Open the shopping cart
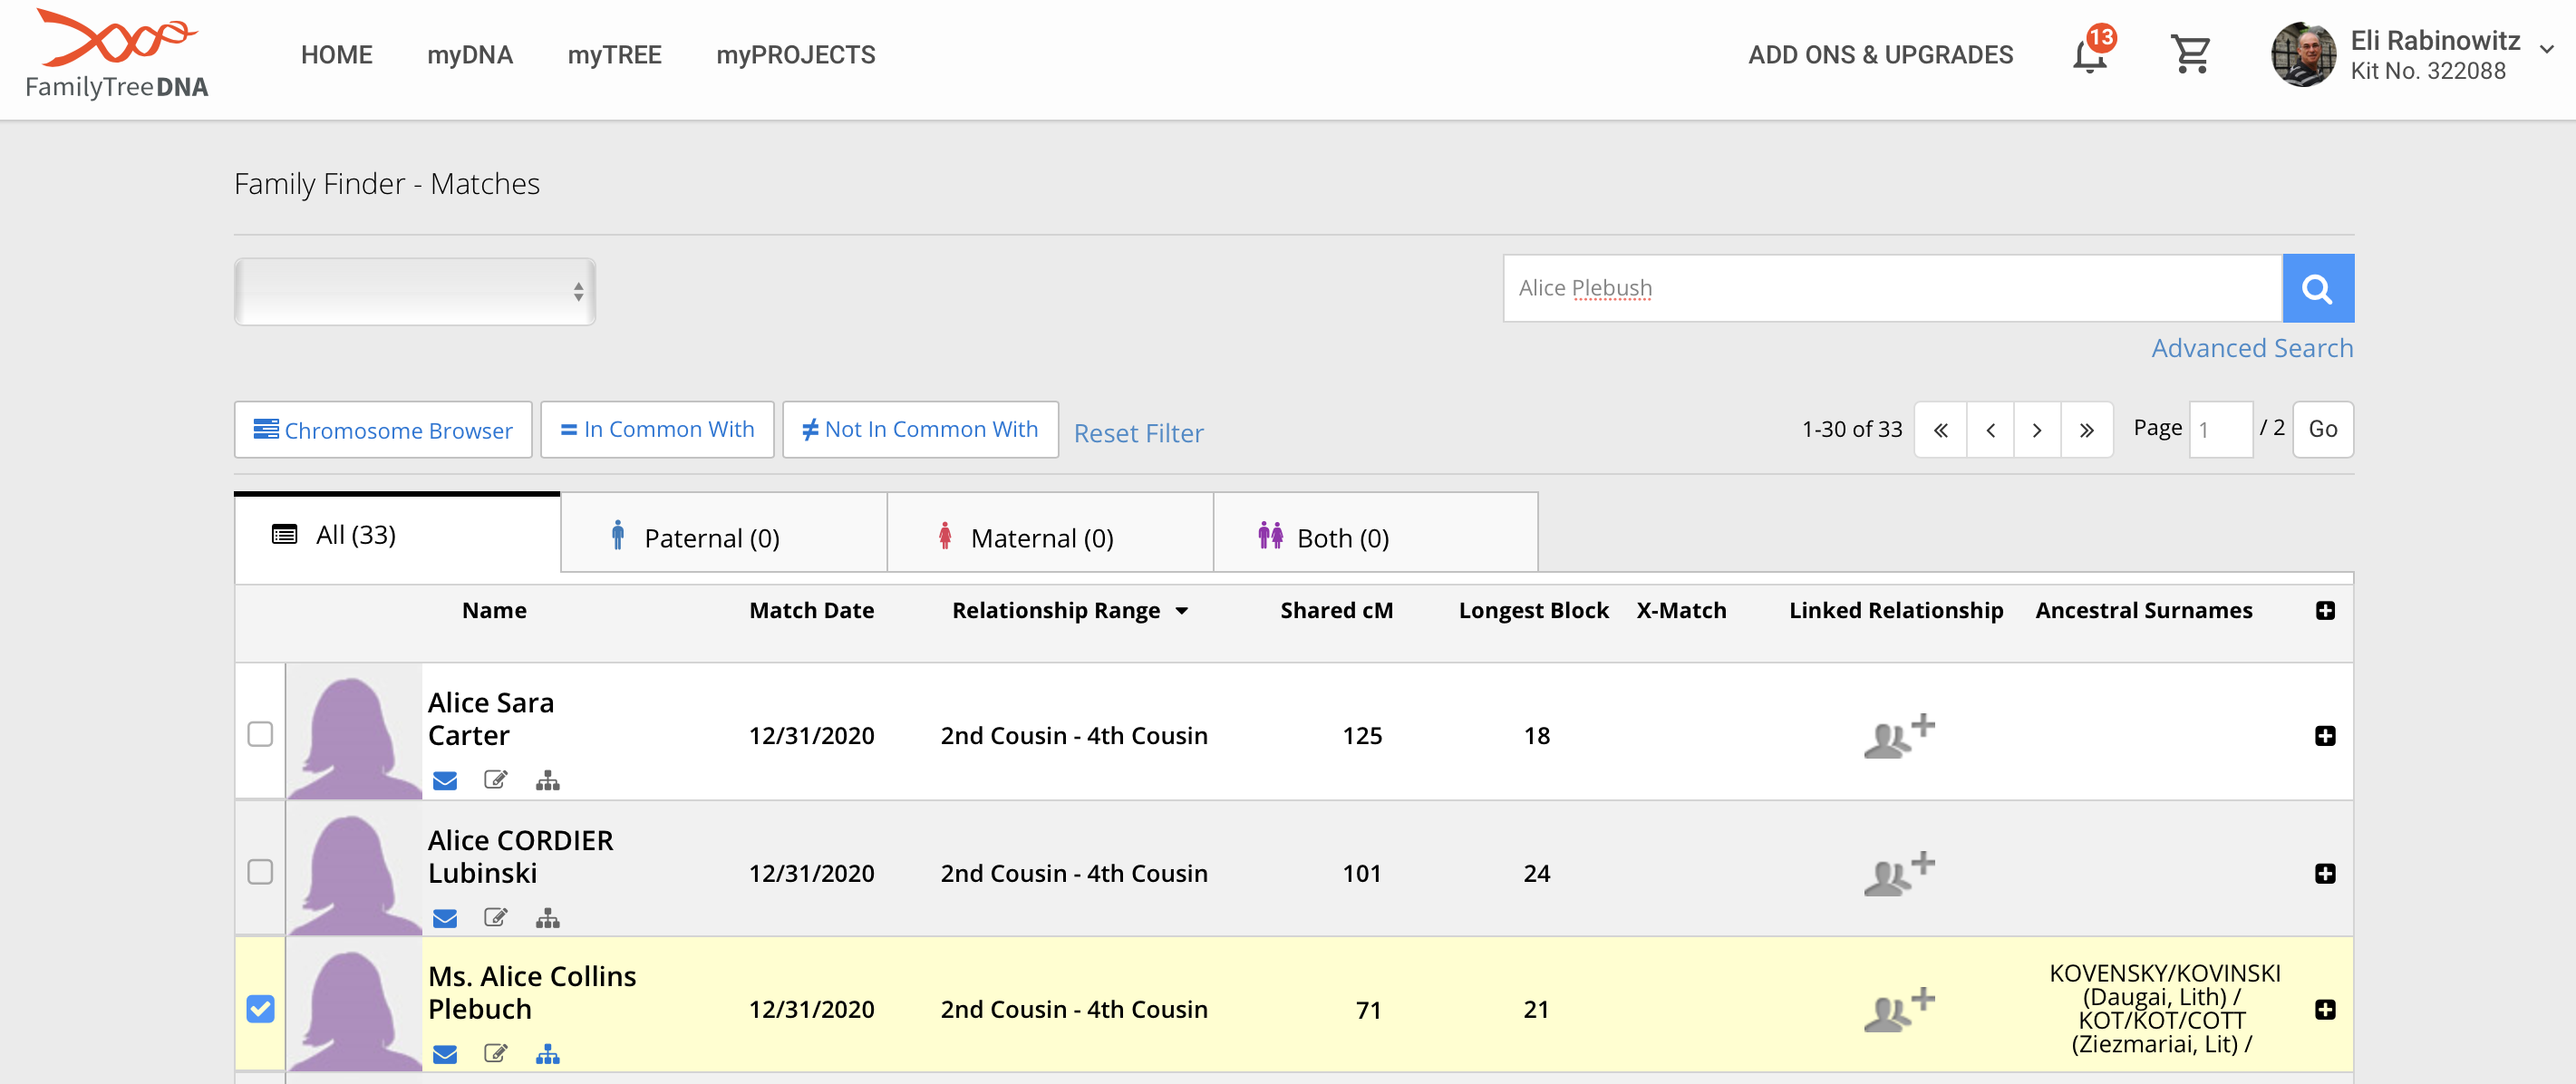2576x1084 pixels. pos(2190,55)
